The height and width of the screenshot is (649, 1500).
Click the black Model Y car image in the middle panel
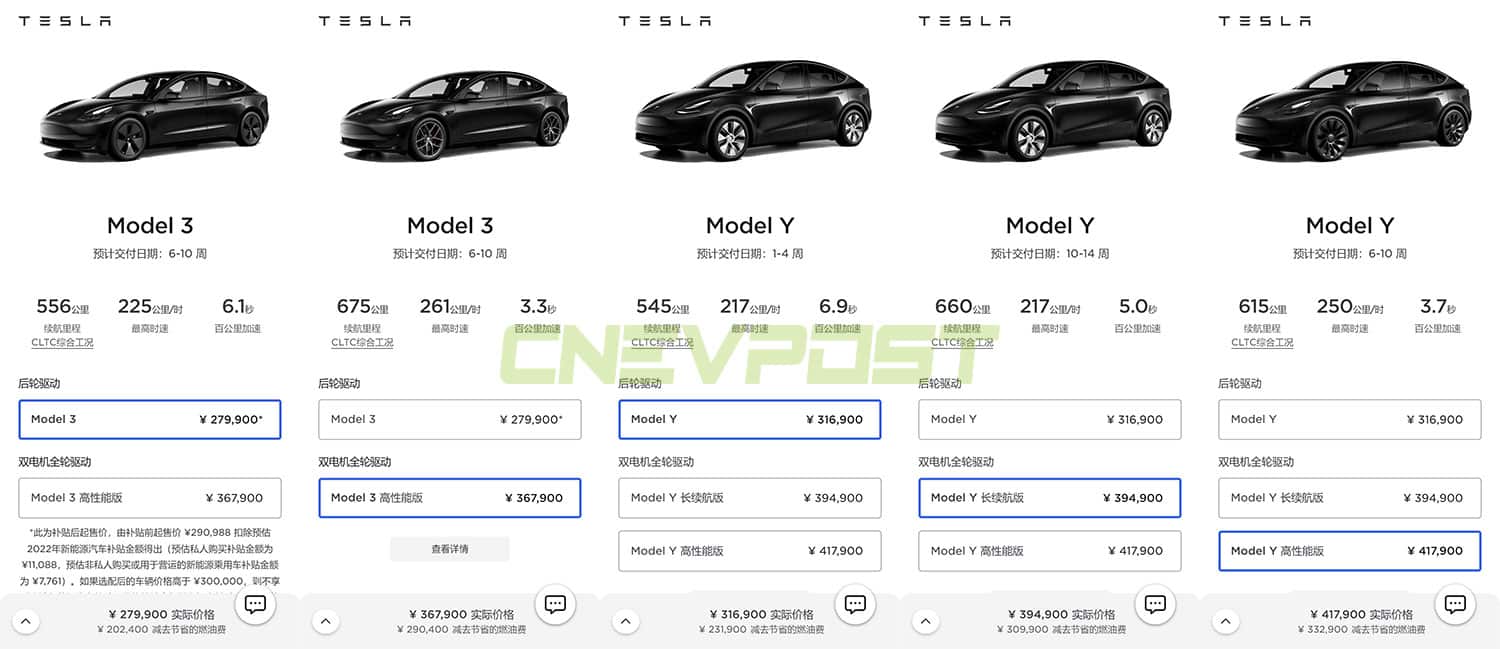[750, 110]
